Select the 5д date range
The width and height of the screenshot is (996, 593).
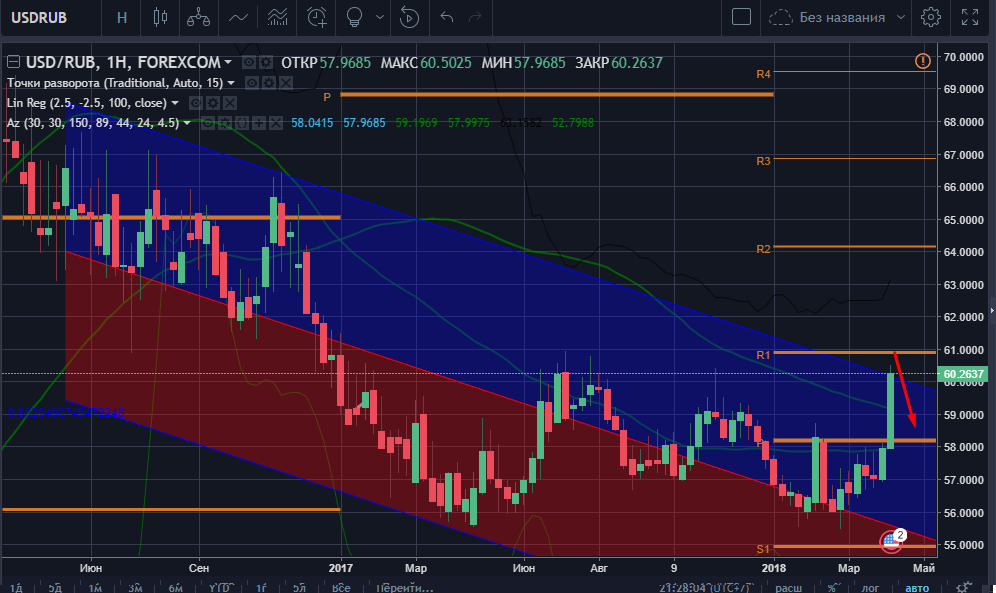coord(55,588)
